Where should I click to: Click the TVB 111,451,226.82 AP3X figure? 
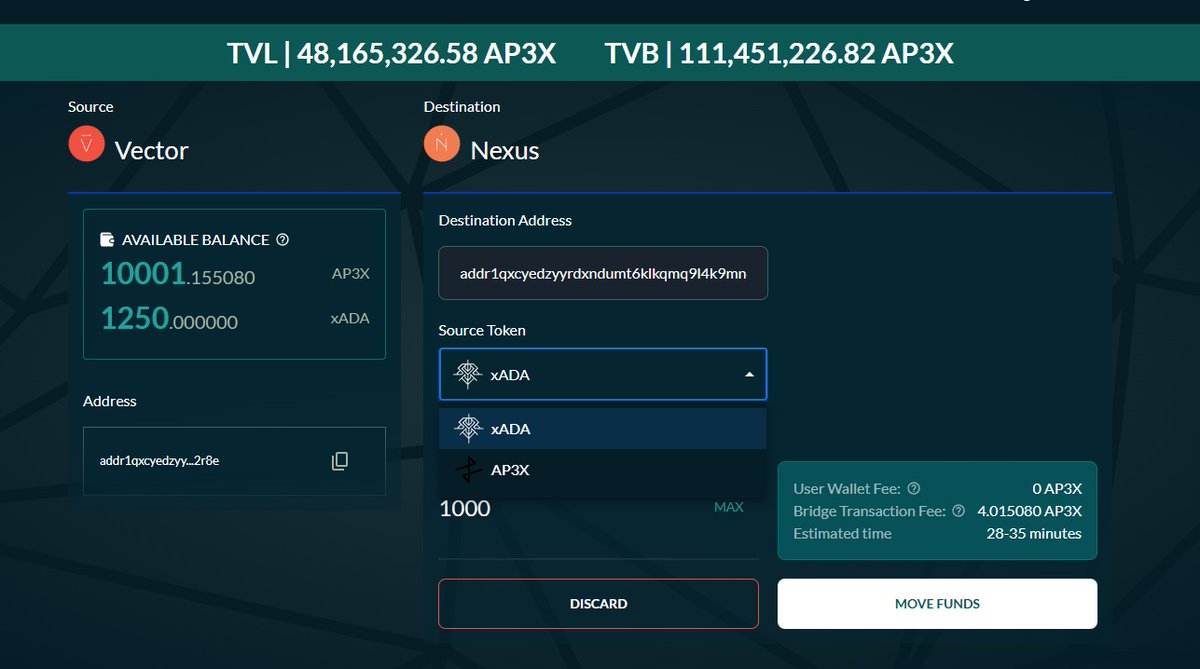tap(779, 53)
